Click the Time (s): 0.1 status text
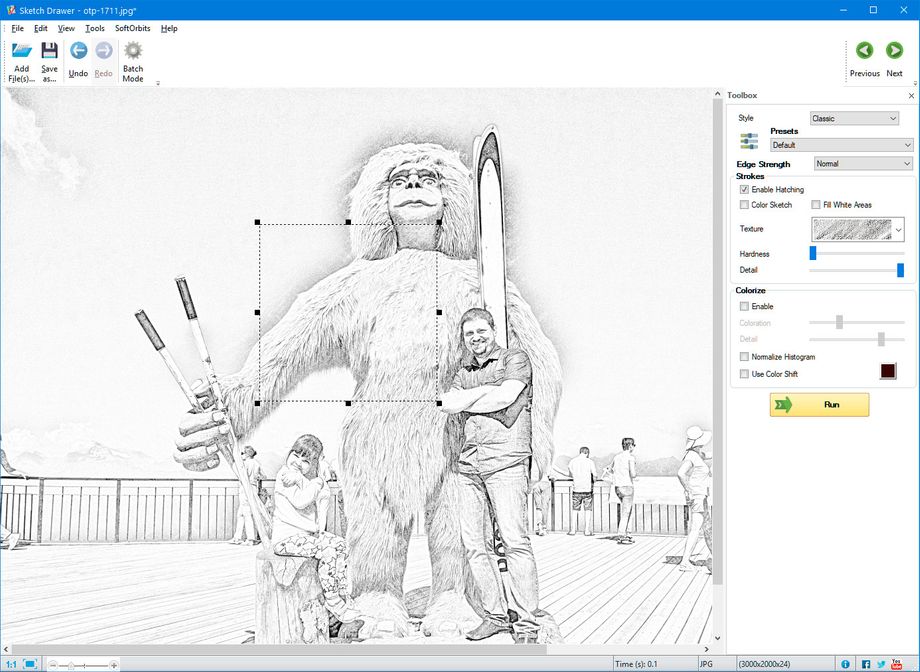Viewport: 920px width, 672px height. click(637, 664)
